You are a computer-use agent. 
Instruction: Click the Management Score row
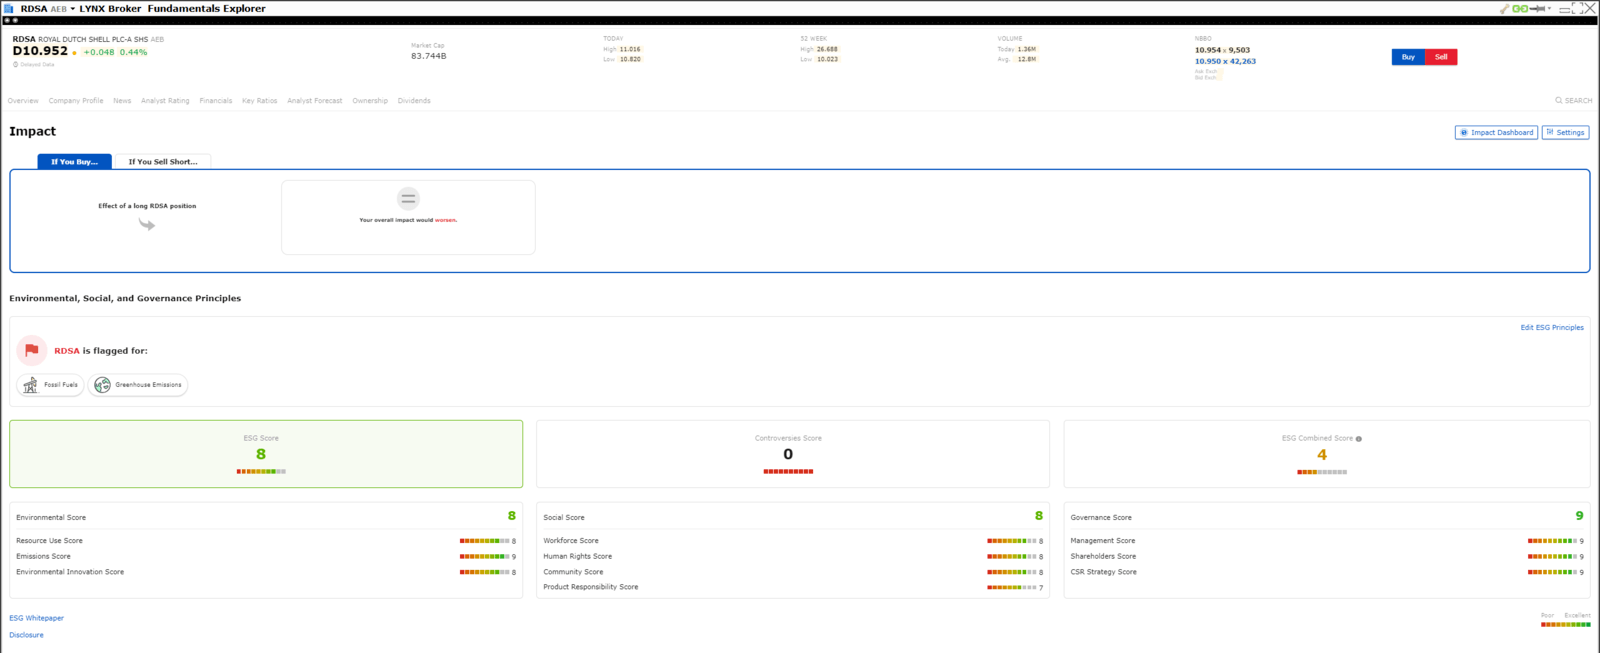tap(1327, 541)
